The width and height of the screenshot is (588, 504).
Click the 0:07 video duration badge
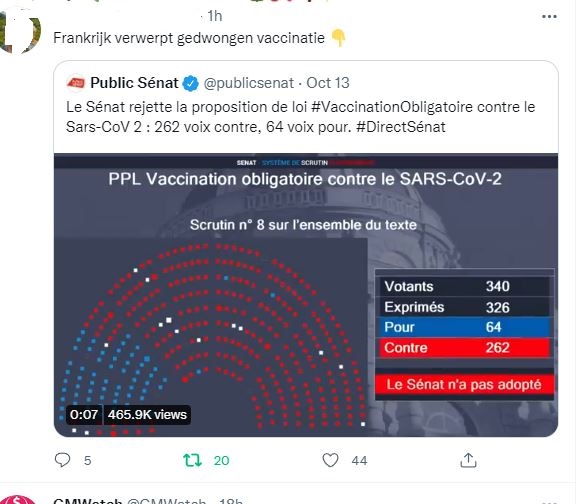pyautogui.click(x=84, y=415)
